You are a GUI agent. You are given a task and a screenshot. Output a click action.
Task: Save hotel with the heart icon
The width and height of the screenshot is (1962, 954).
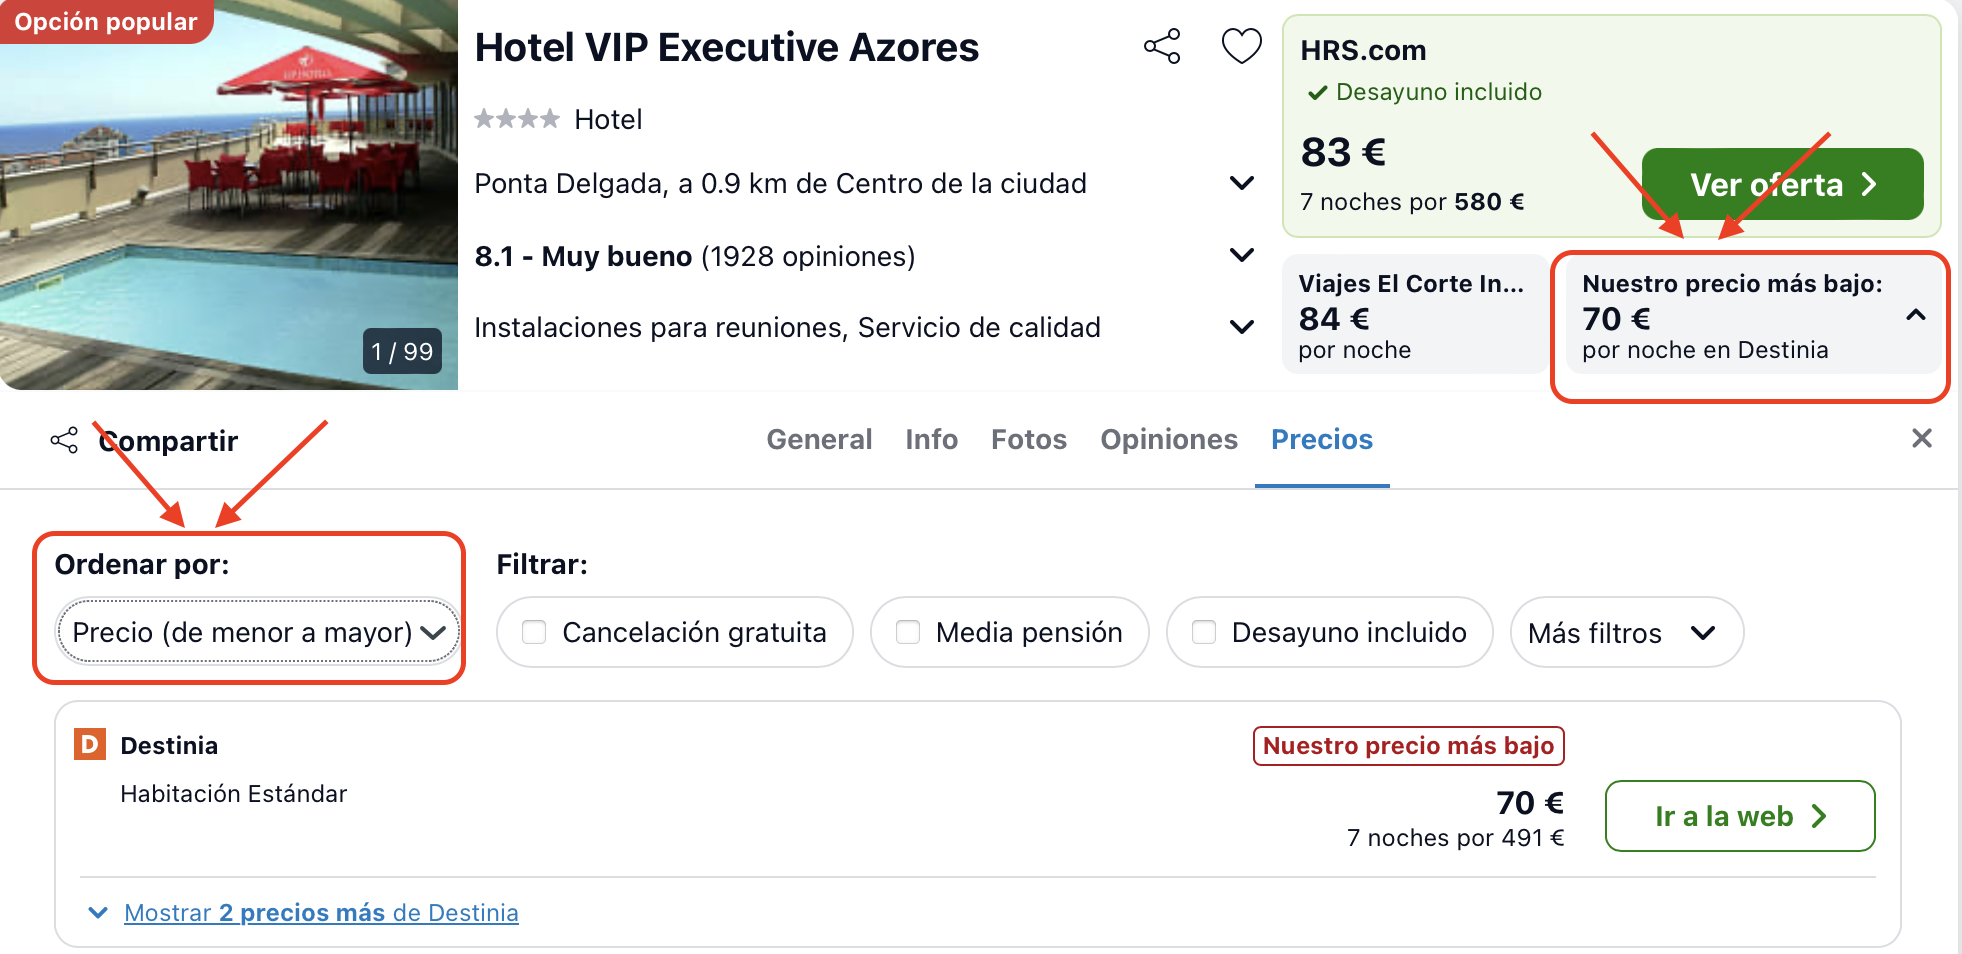(1241, 46)
